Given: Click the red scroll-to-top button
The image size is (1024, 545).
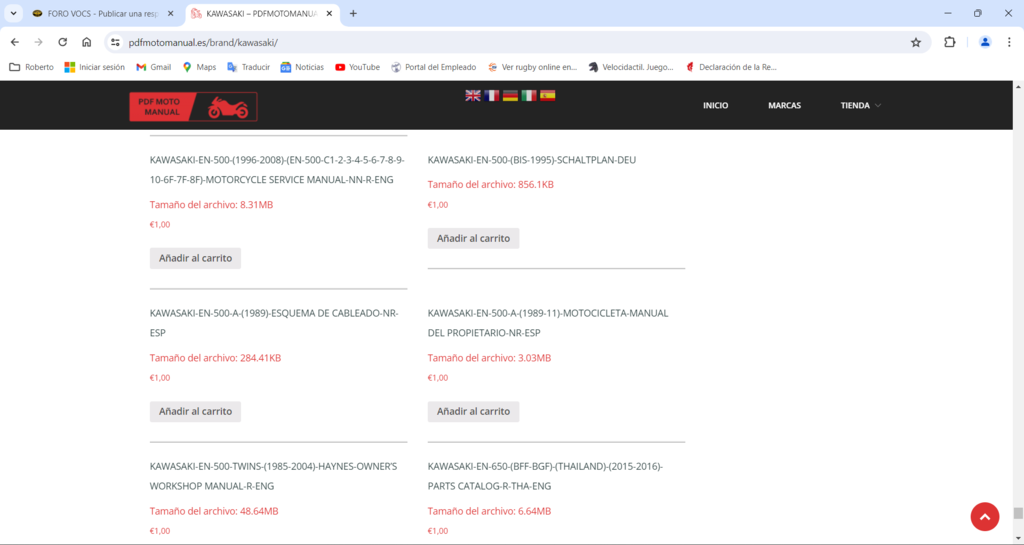Looking at the screenshot, I should [985, 517].
